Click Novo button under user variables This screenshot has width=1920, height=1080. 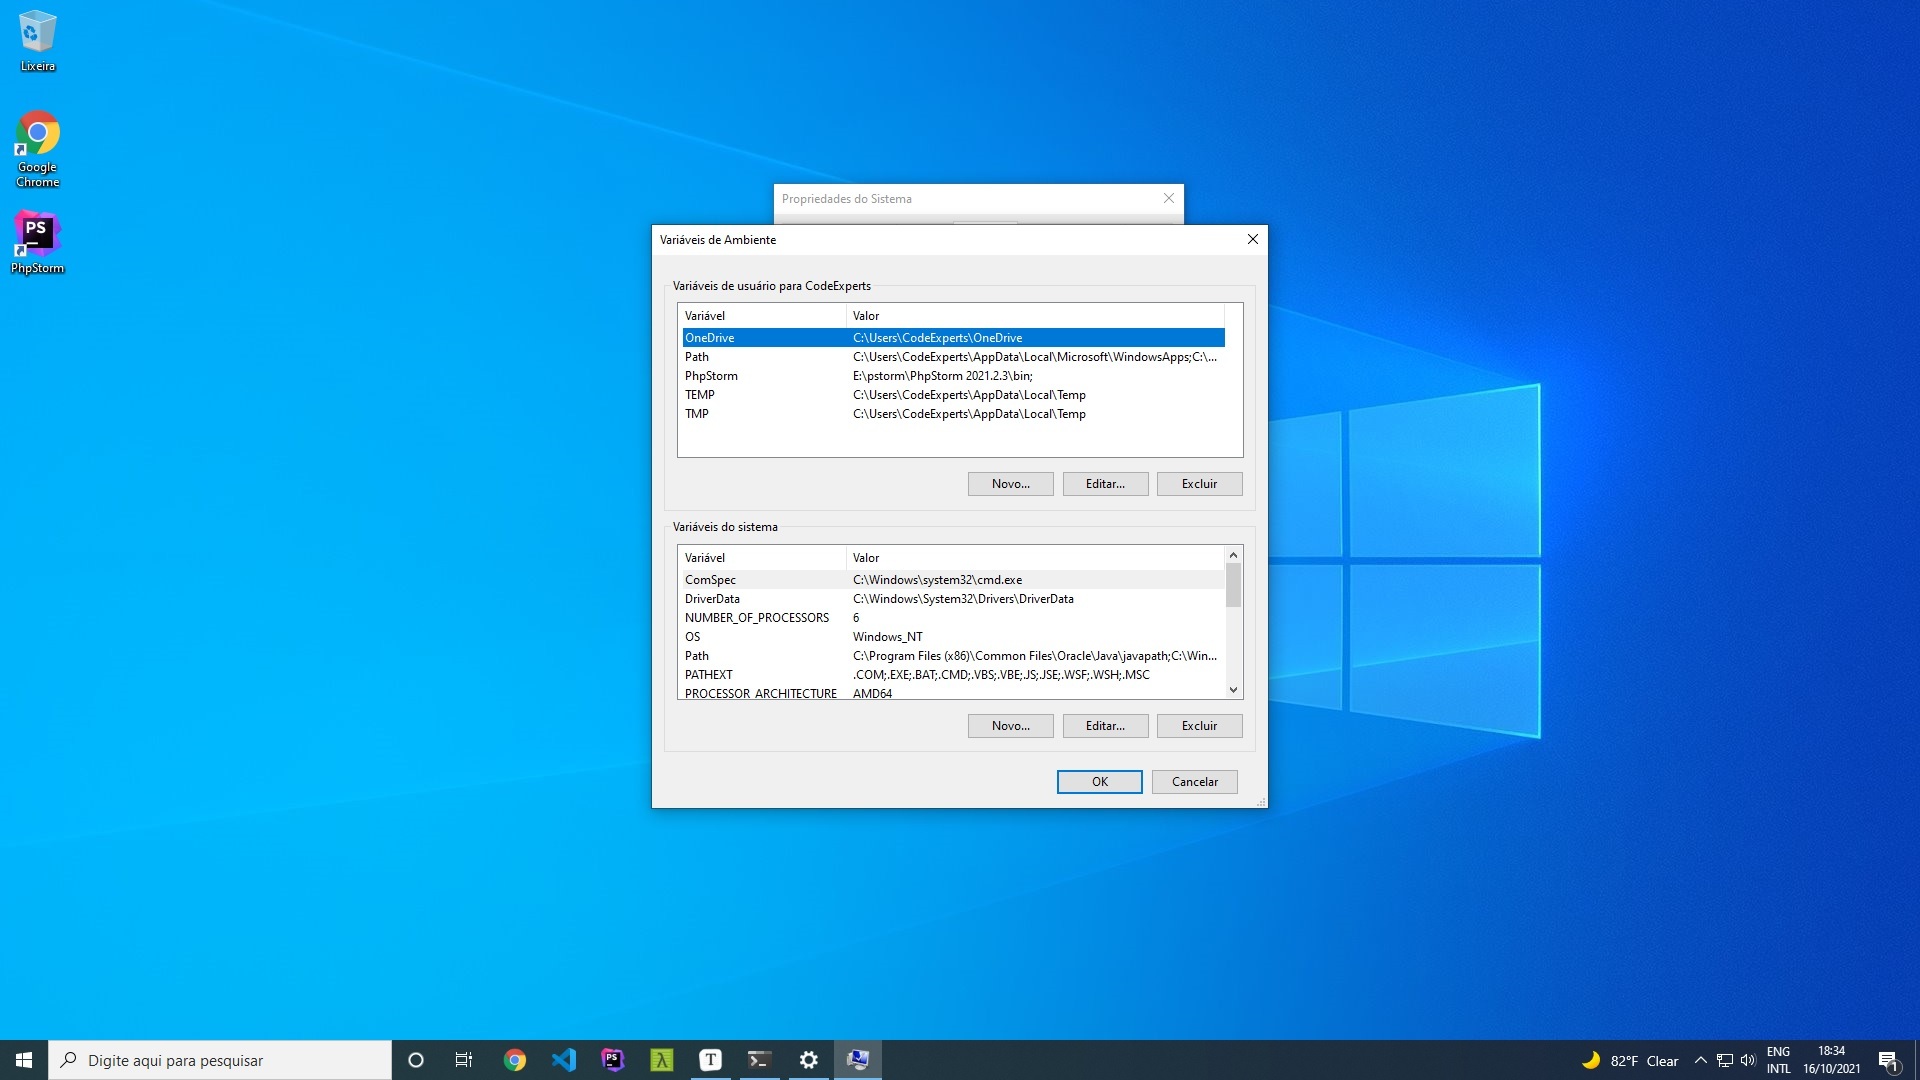pyautogui.click(x=1010, y=484)
